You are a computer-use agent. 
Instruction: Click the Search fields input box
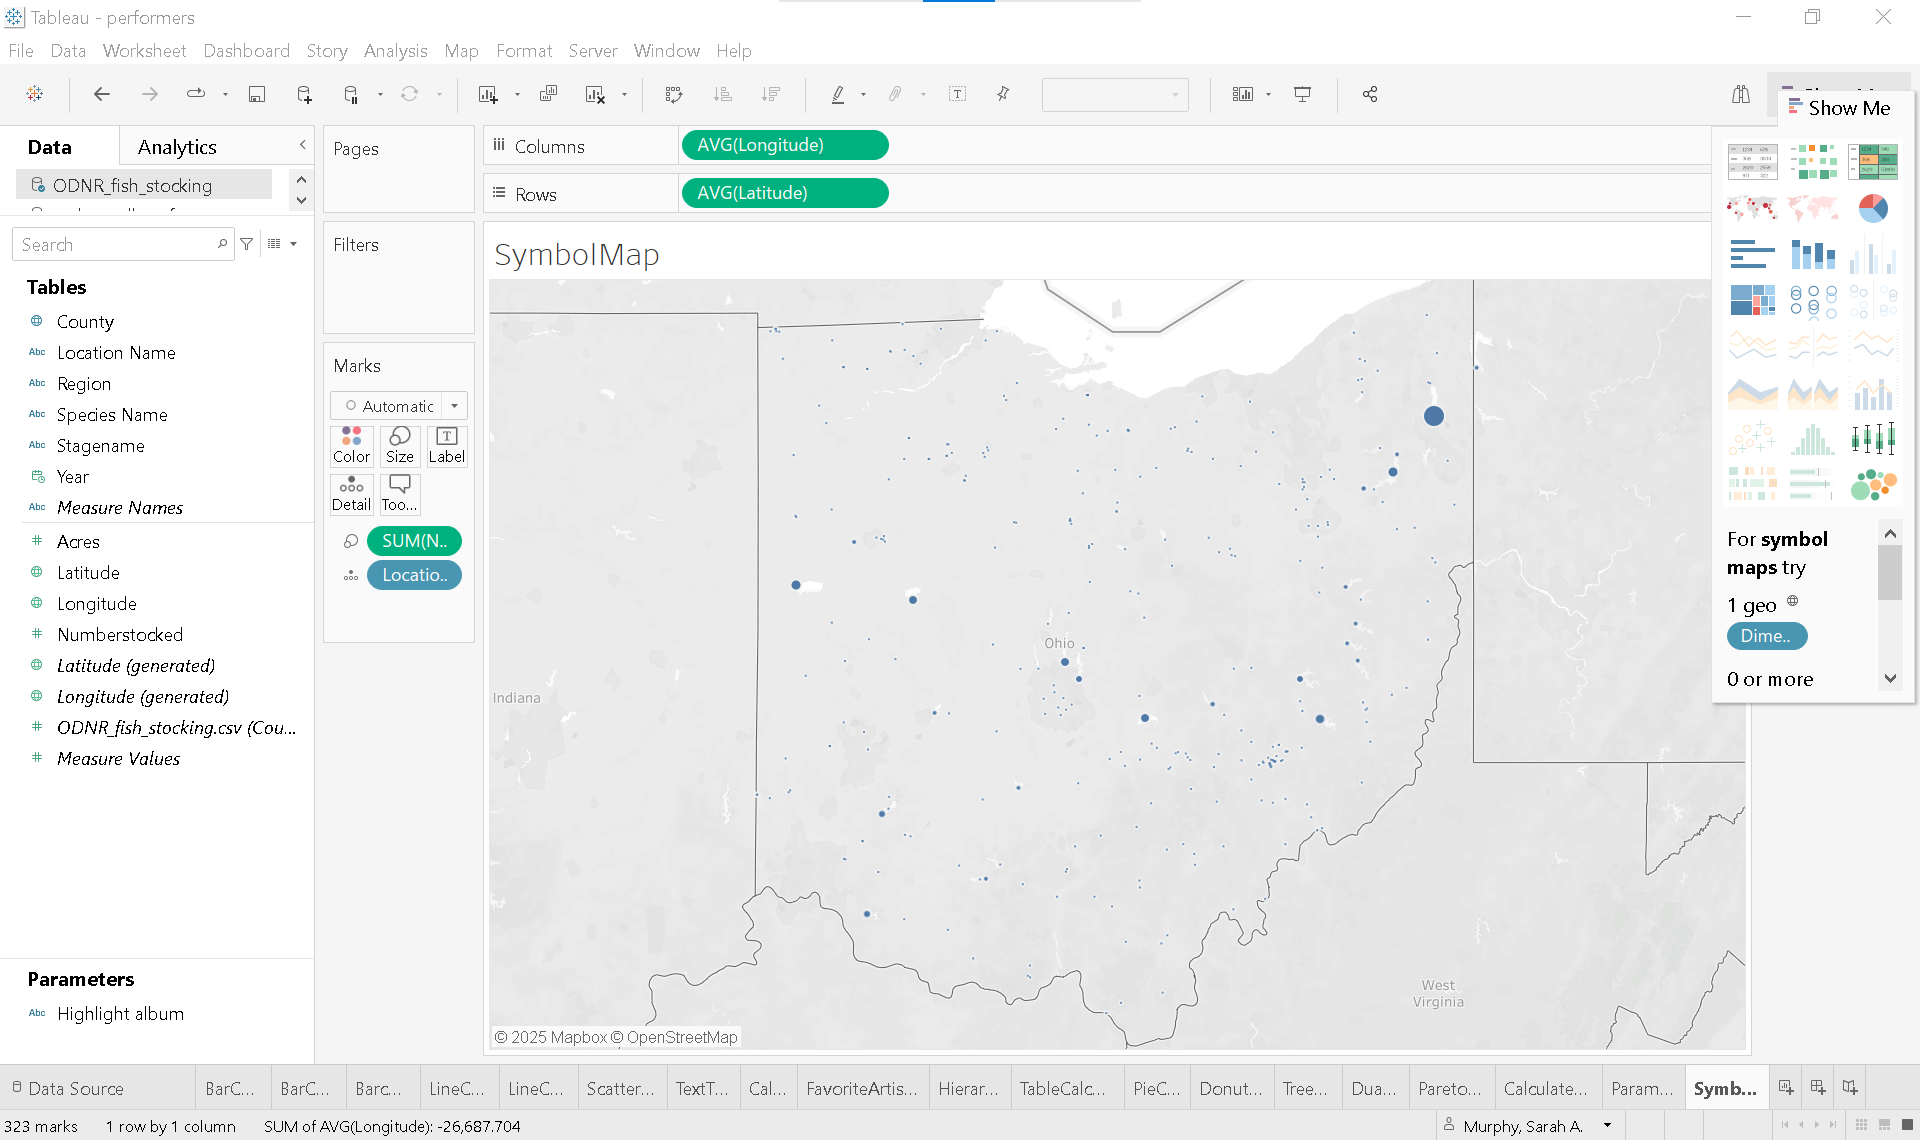(x=115, y=244)
